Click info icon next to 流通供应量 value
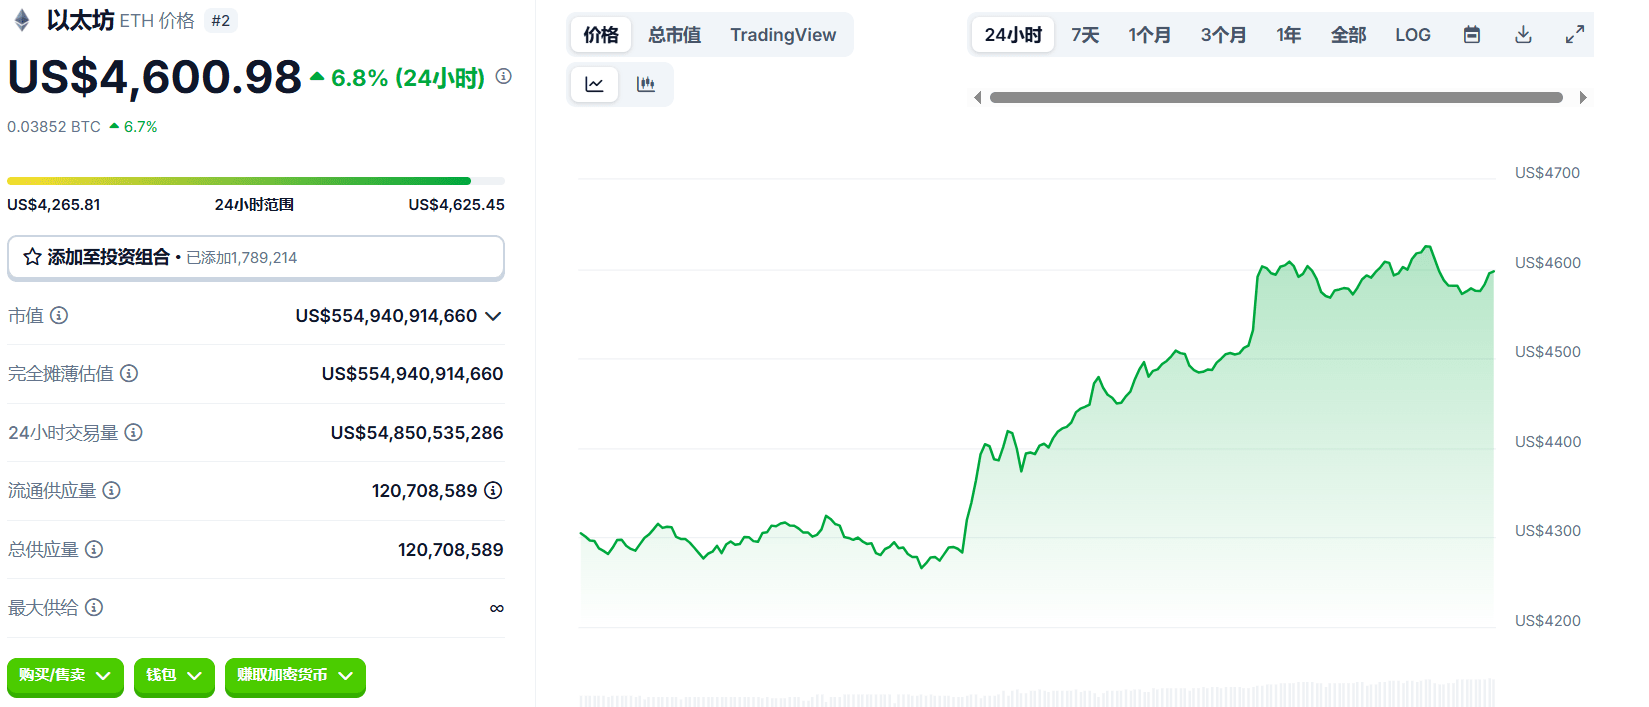Image resolution: width=1649 pixels, height=707 pixels. [x=493, y=490]
